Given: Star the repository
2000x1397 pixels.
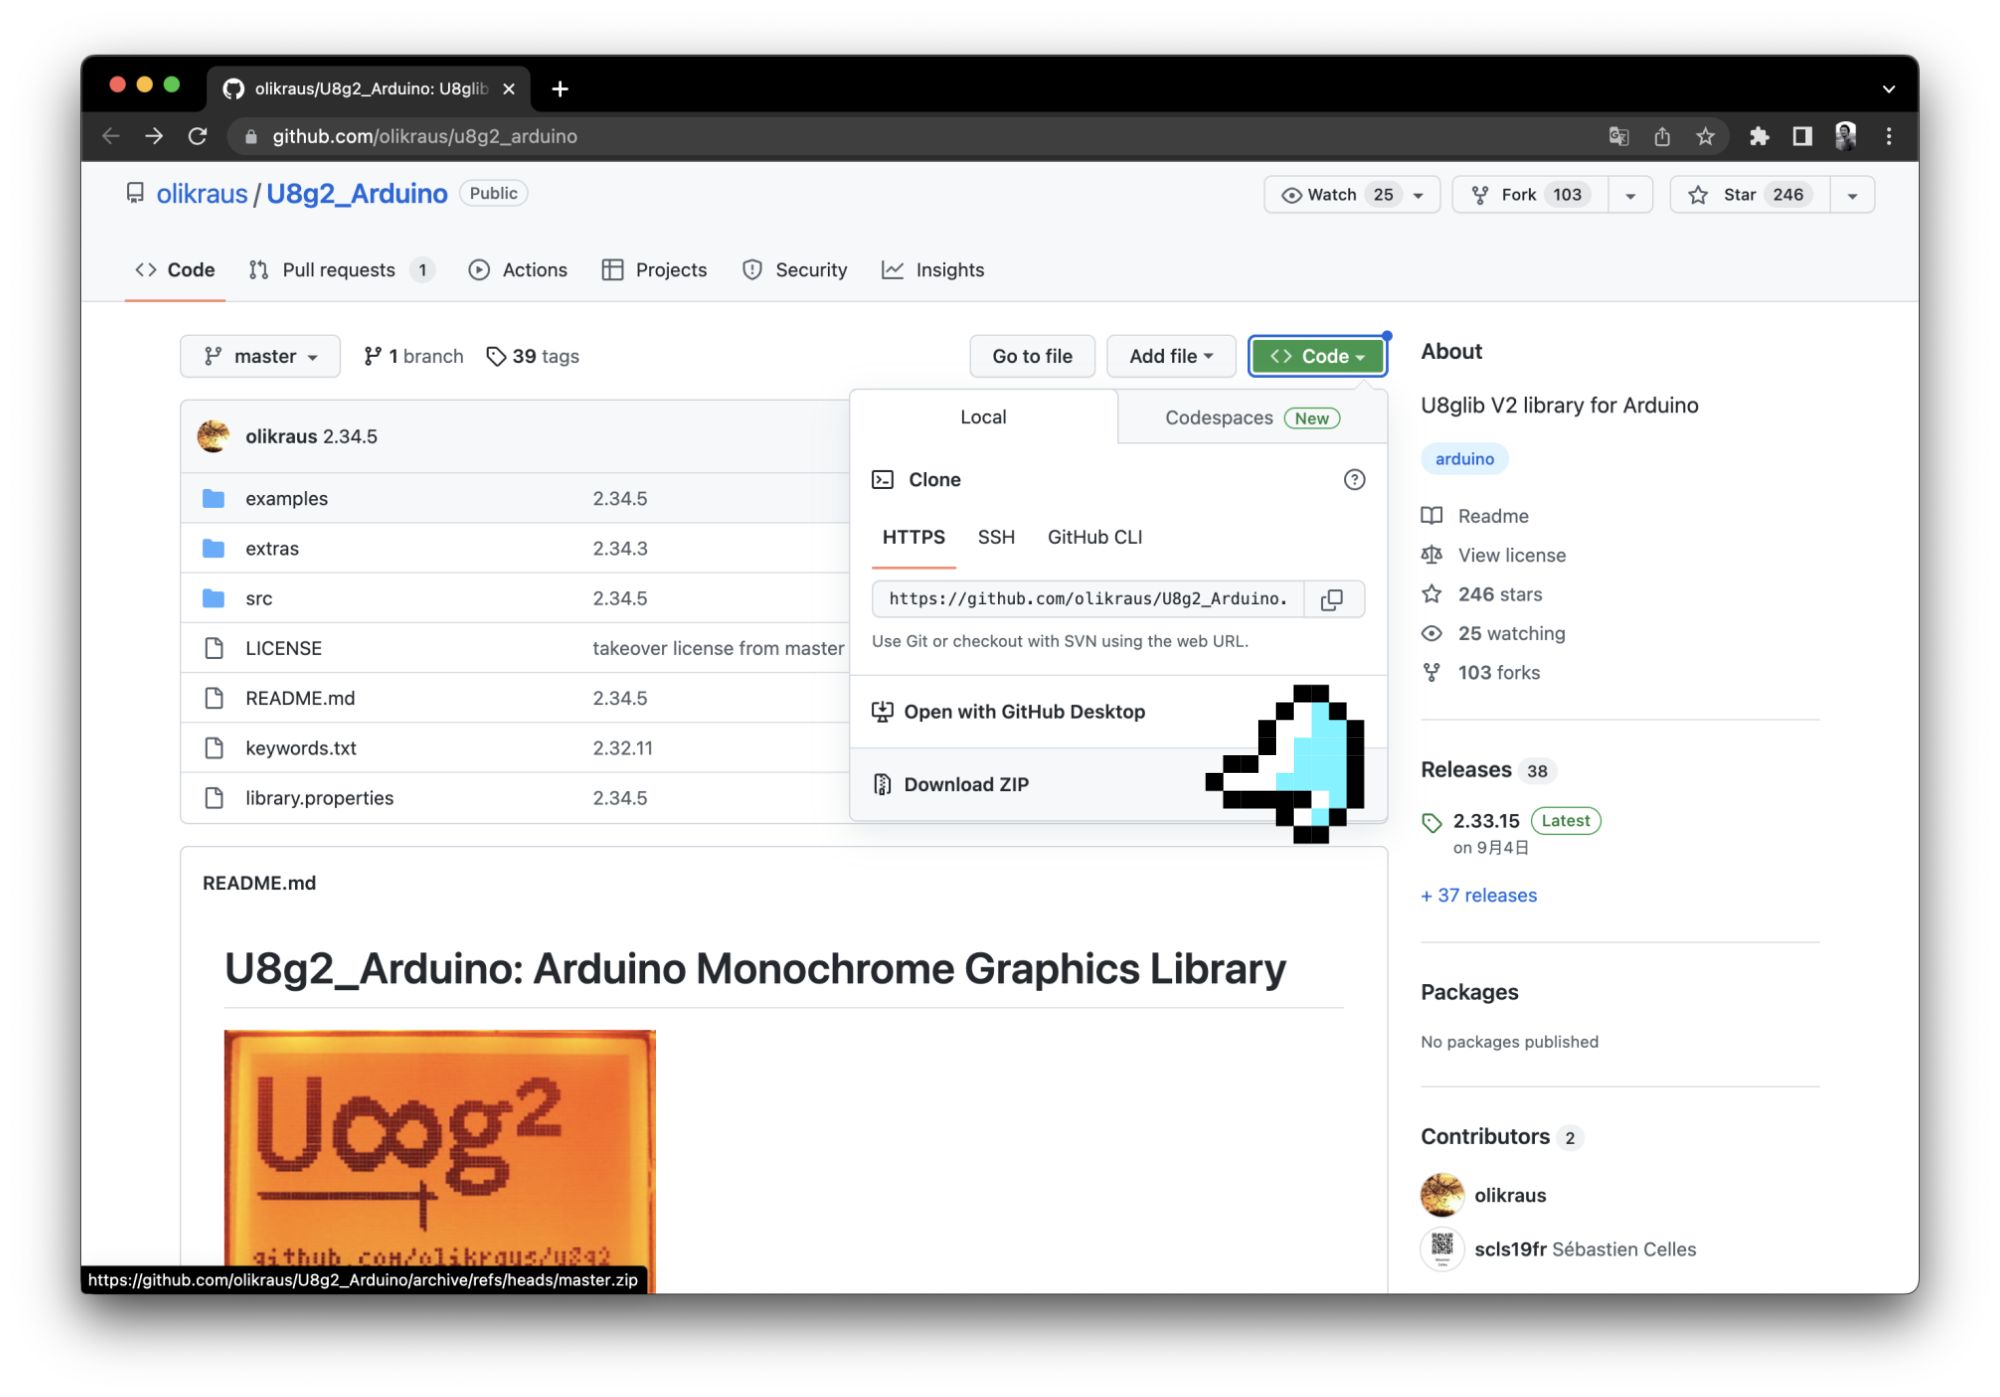Looking at the screenshot, I should click(1750, 195).
